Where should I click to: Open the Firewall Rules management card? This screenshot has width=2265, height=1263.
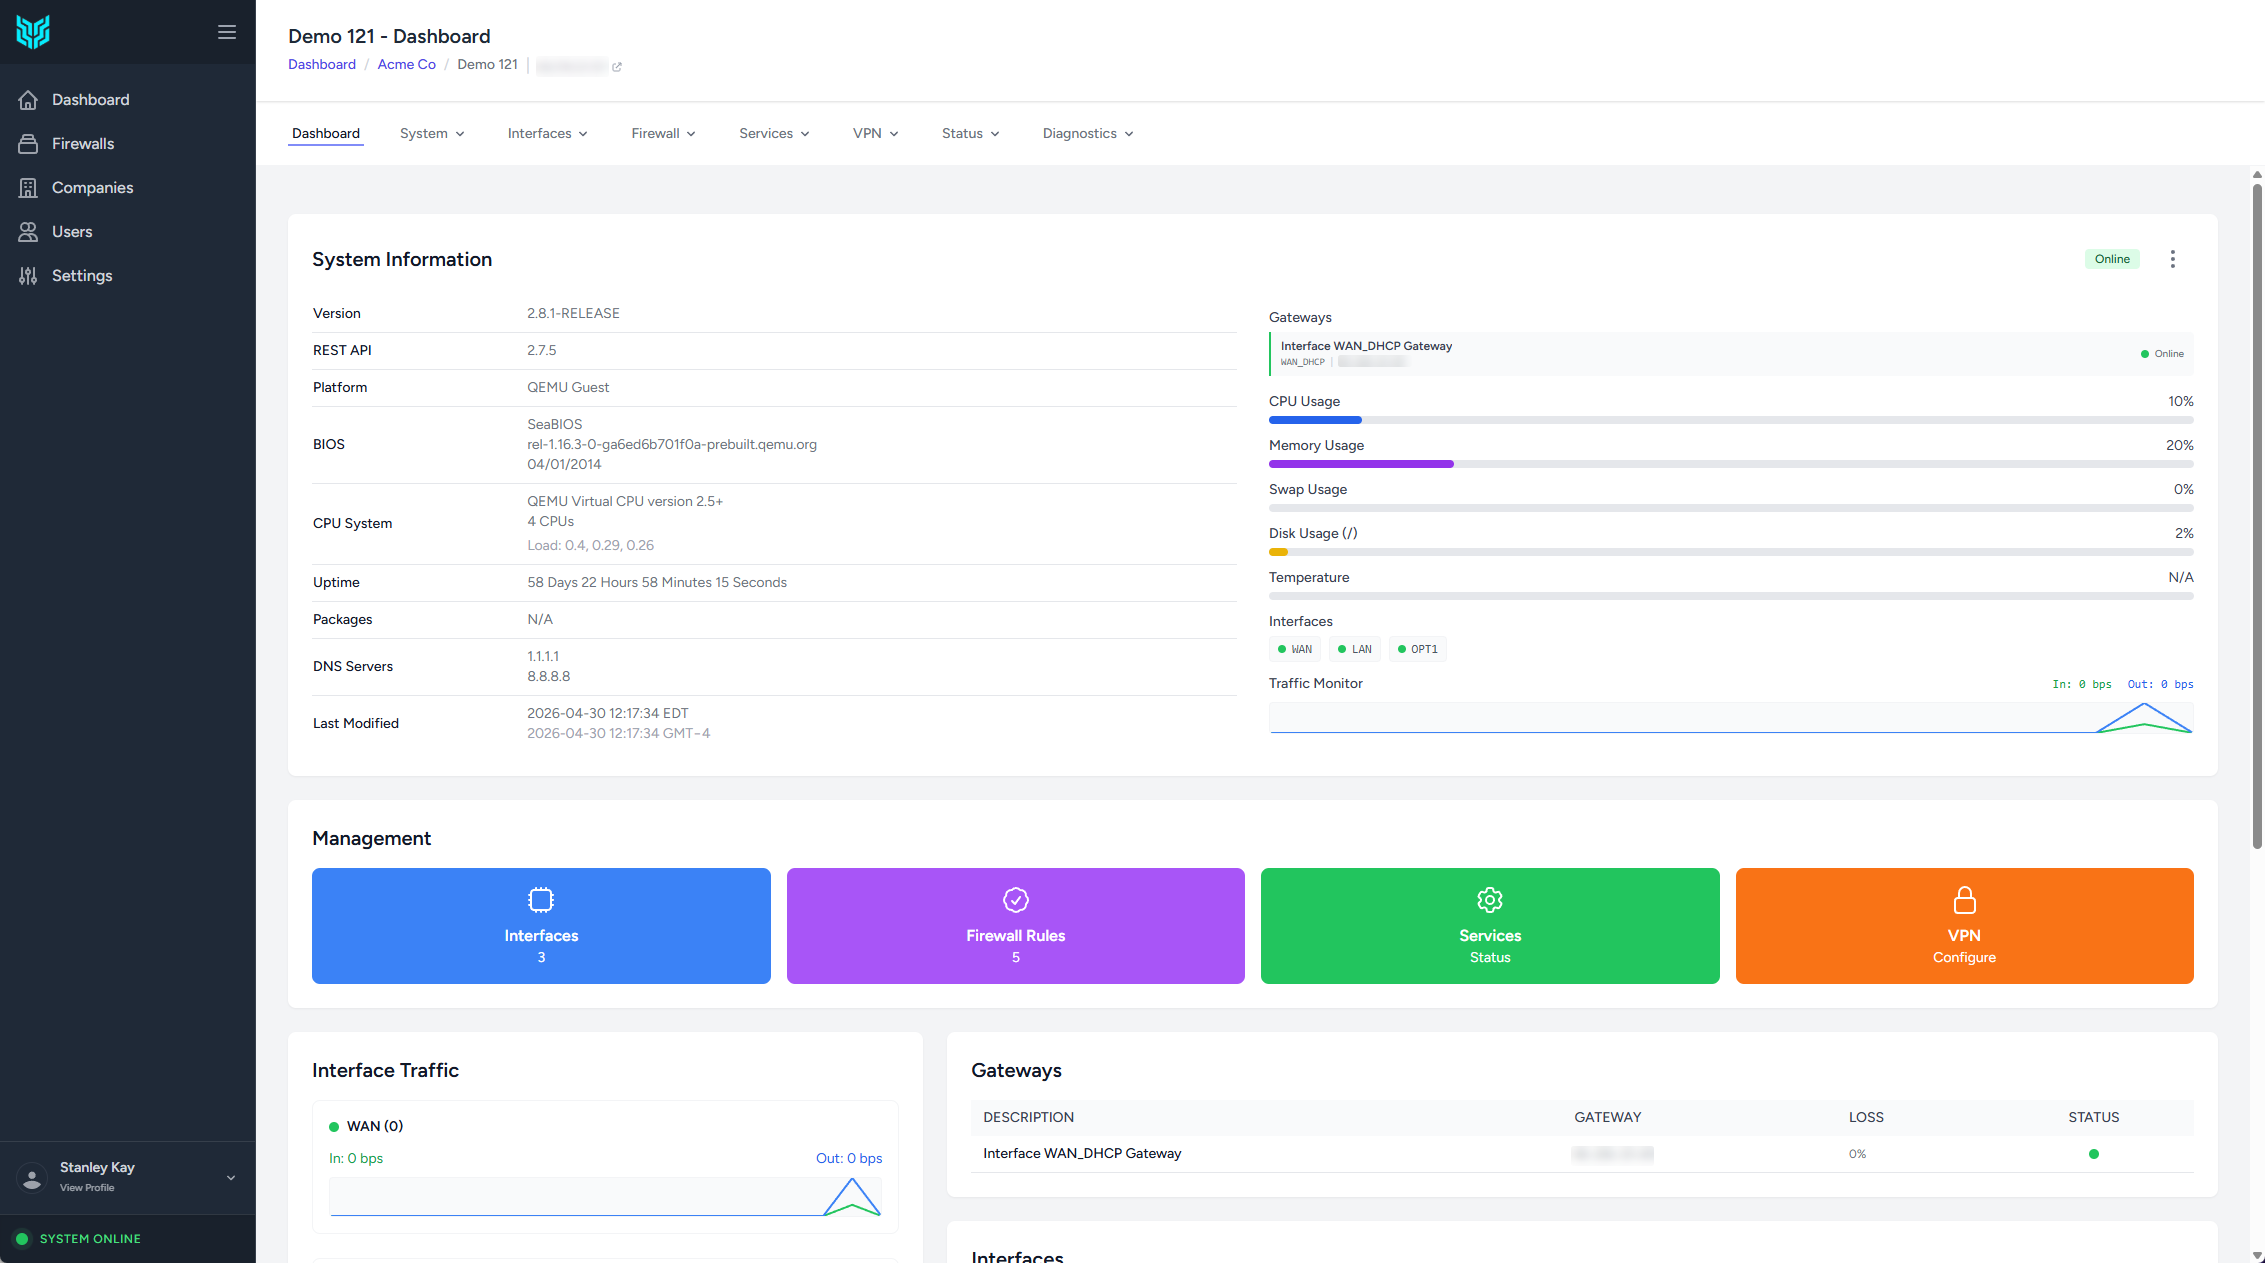click(1015, 926)
